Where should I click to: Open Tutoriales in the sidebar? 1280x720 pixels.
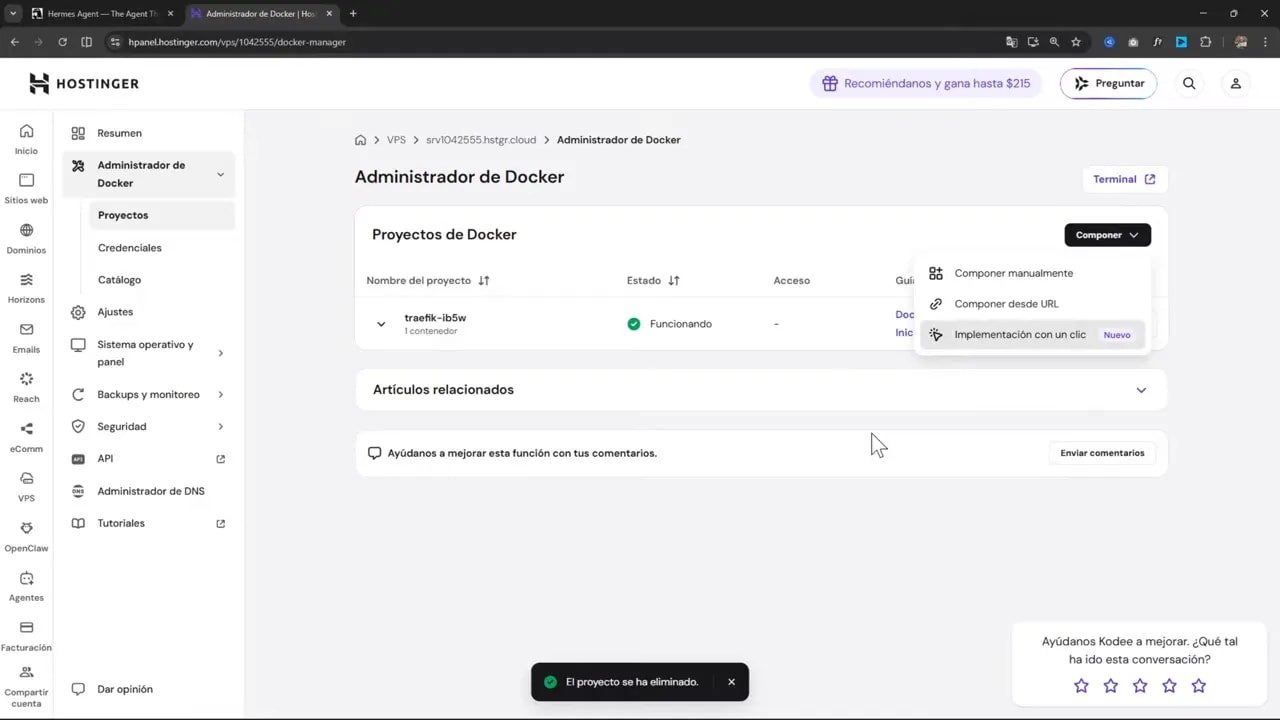(x=149, y=524)
